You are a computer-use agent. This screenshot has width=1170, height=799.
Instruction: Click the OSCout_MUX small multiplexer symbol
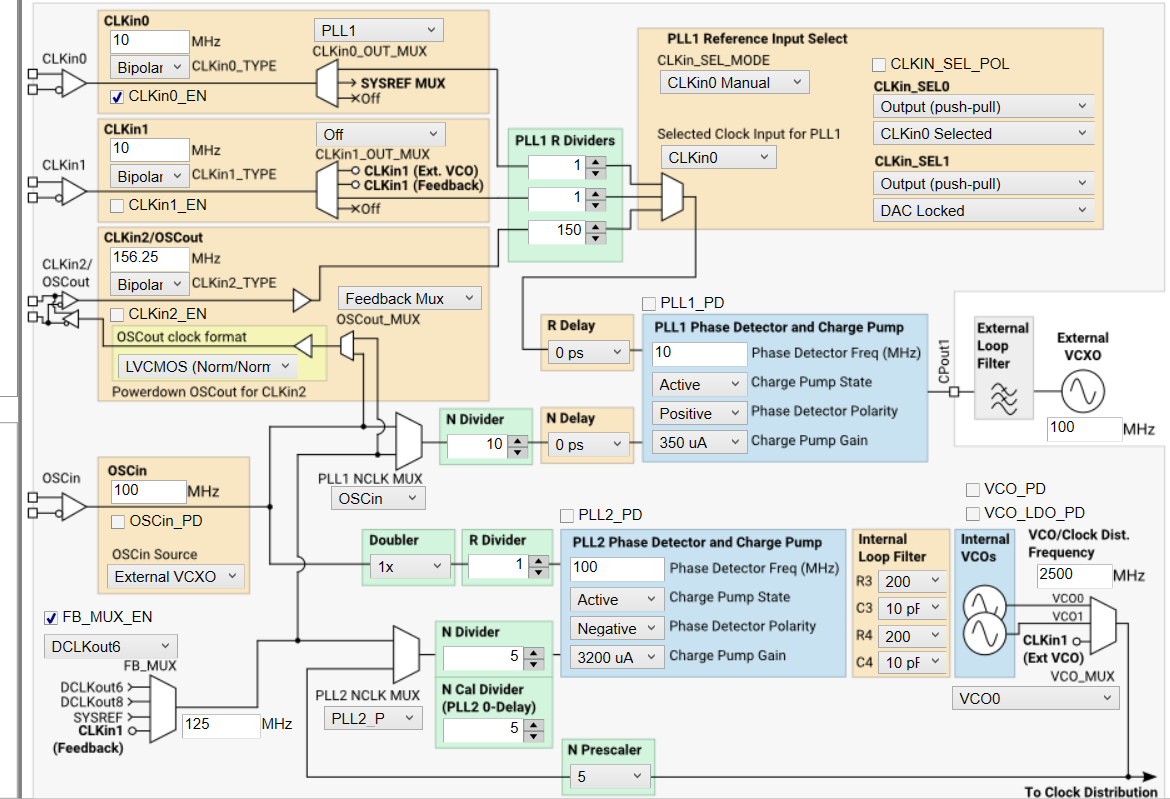click(x=347, y=346)
